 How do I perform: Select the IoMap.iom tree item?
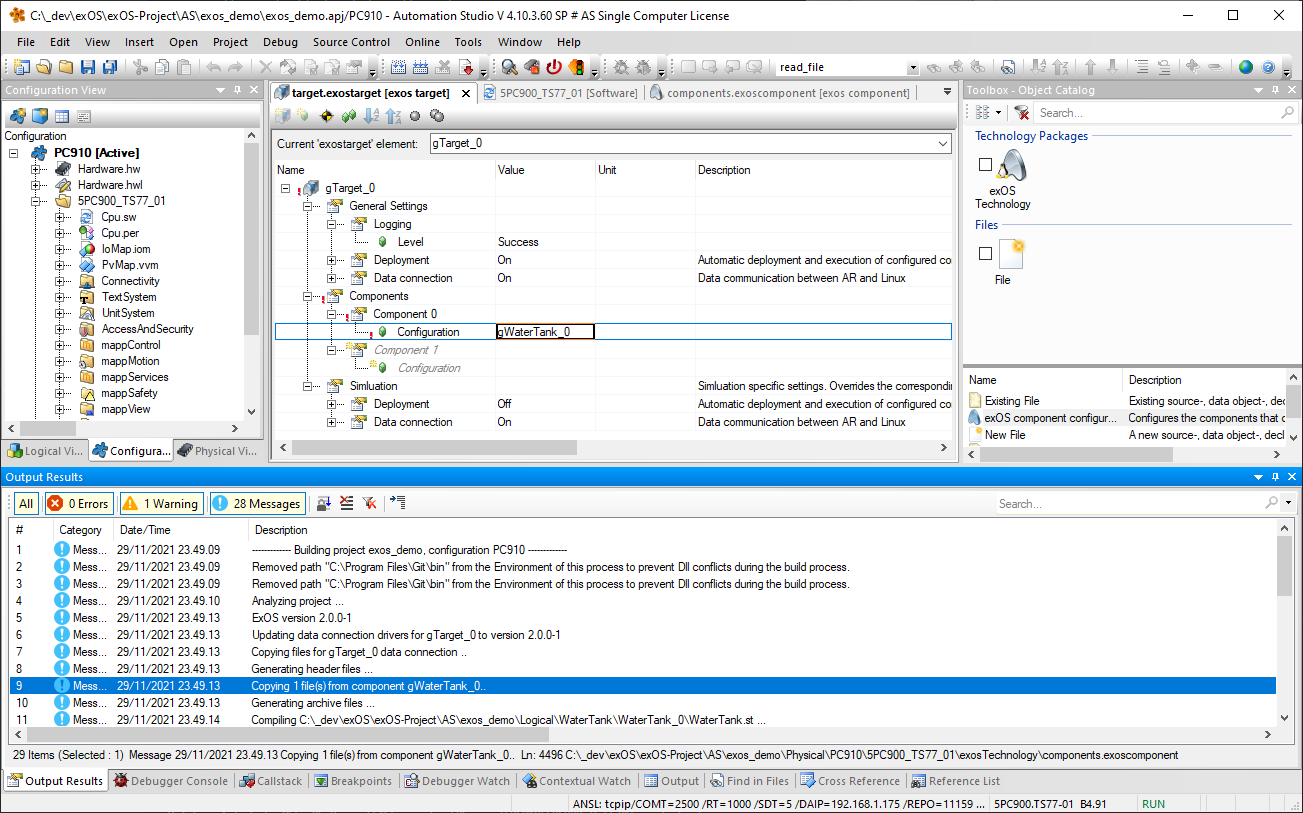click(x=125, y=249)
